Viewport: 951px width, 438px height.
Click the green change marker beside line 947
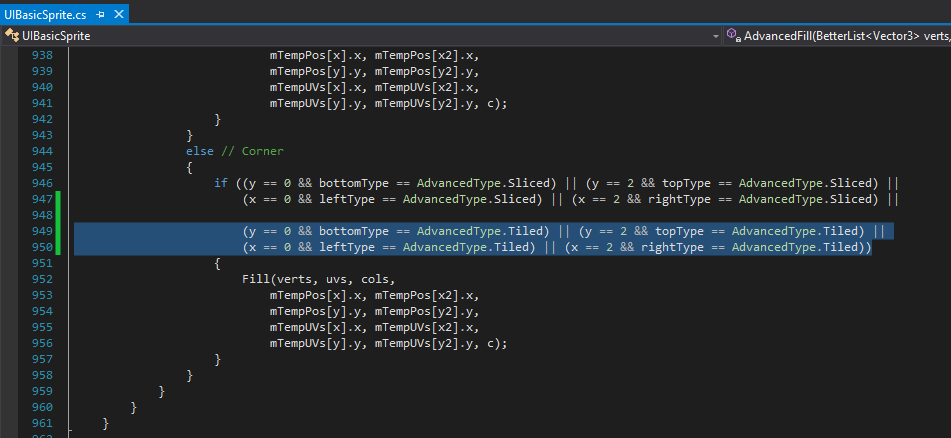[59, 199]
